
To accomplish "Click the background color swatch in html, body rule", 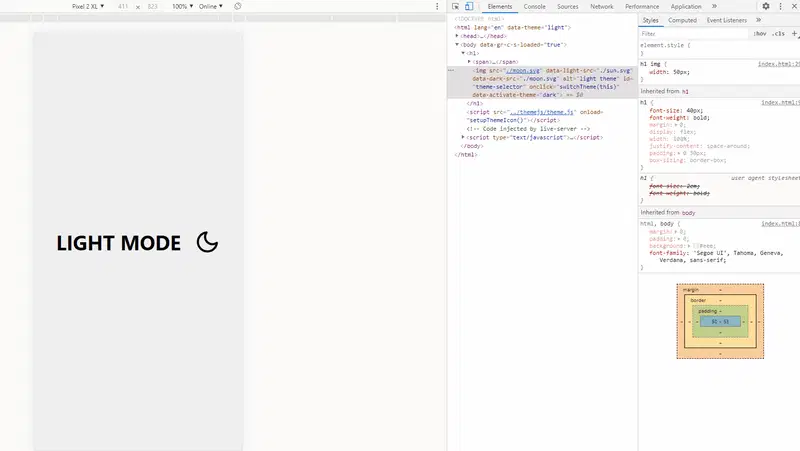I will [696, 246].
